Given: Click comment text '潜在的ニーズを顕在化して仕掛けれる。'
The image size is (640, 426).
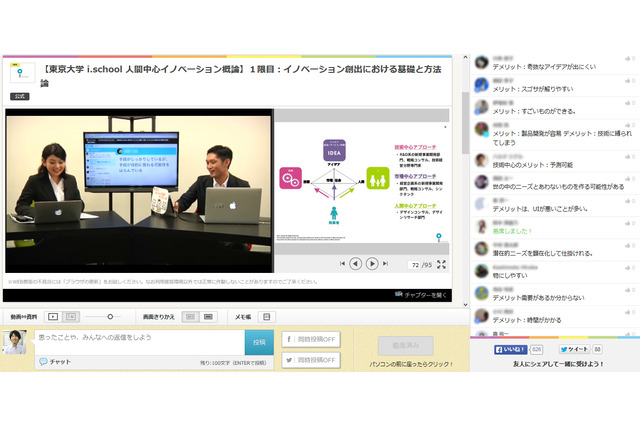Looking at the screenshot, I should (542, 253).
